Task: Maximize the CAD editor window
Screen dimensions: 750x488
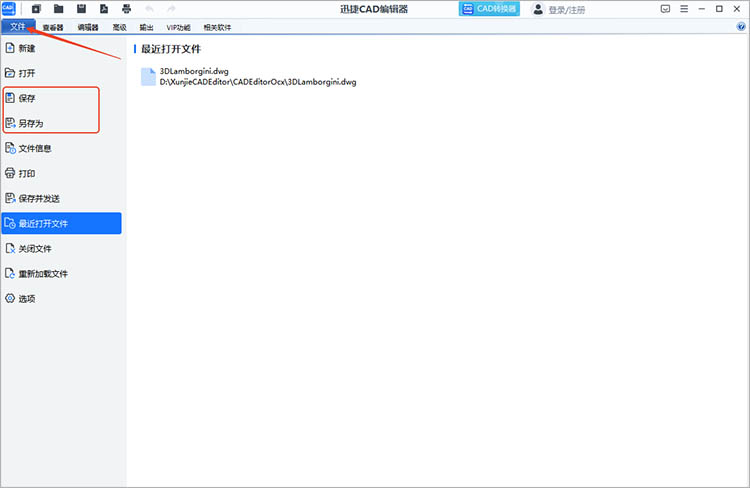Action: (x=719, y=9)
